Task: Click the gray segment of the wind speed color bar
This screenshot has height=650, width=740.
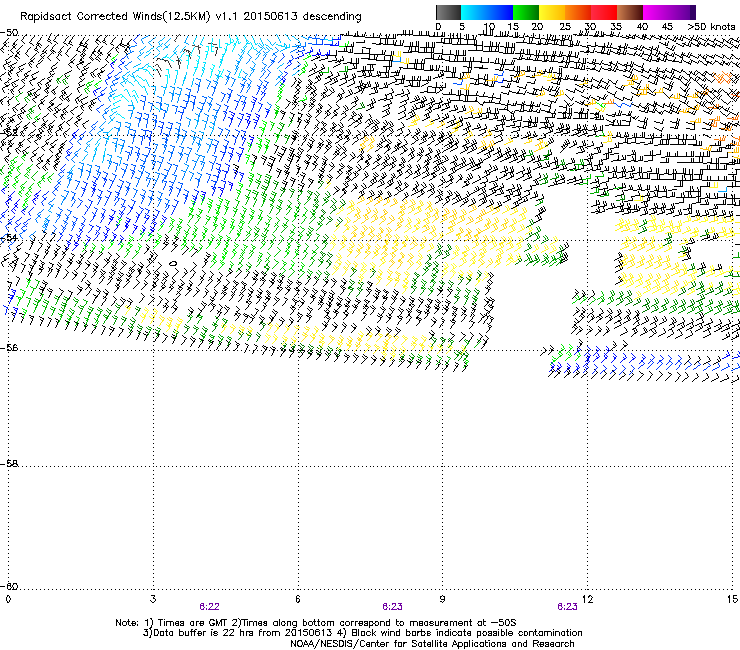Action: click(448, 12)
